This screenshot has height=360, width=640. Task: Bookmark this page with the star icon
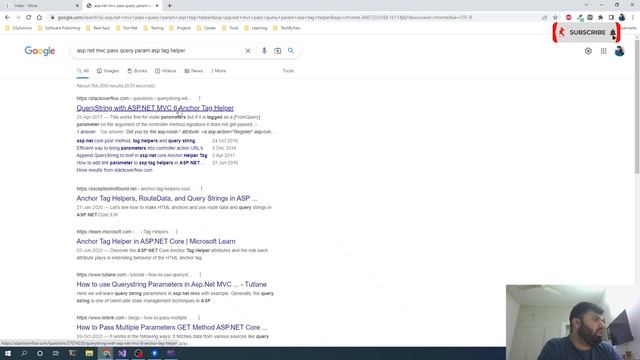555,18
